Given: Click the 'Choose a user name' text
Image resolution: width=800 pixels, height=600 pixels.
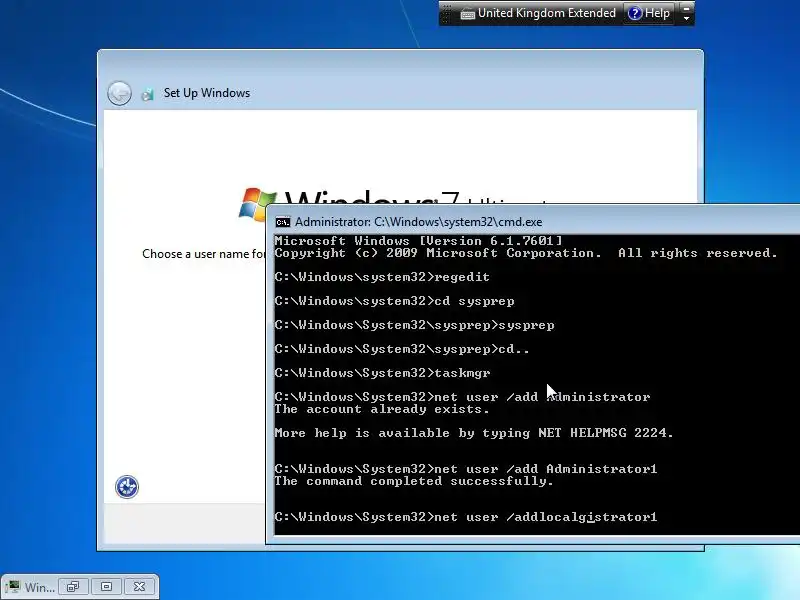Looking at the screenshot, I should 204,254.
